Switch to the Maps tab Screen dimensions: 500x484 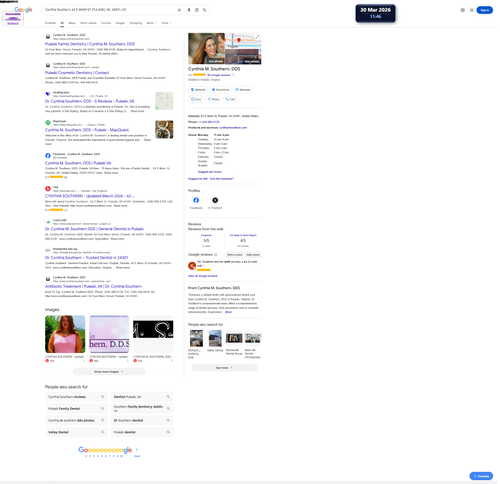72,23
